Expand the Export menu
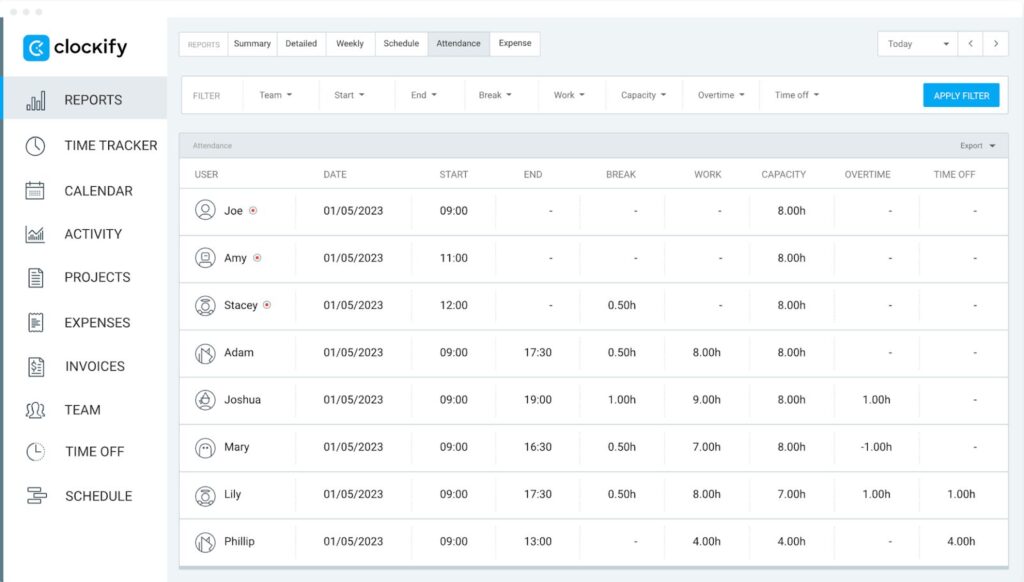 977,146
